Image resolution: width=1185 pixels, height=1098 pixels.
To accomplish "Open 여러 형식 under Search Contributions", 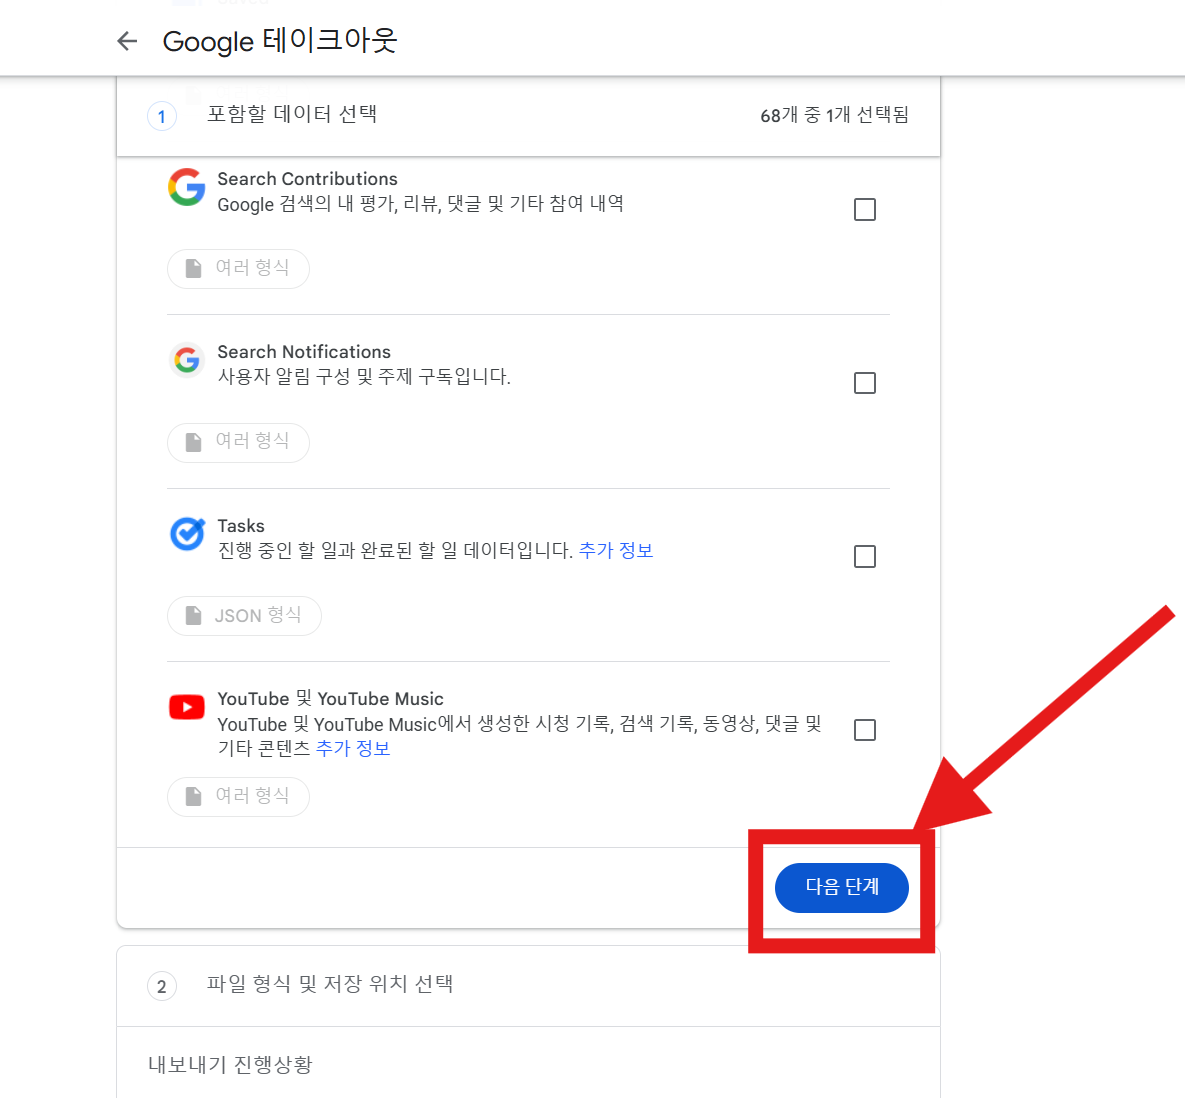I will (x=238, y=268).
